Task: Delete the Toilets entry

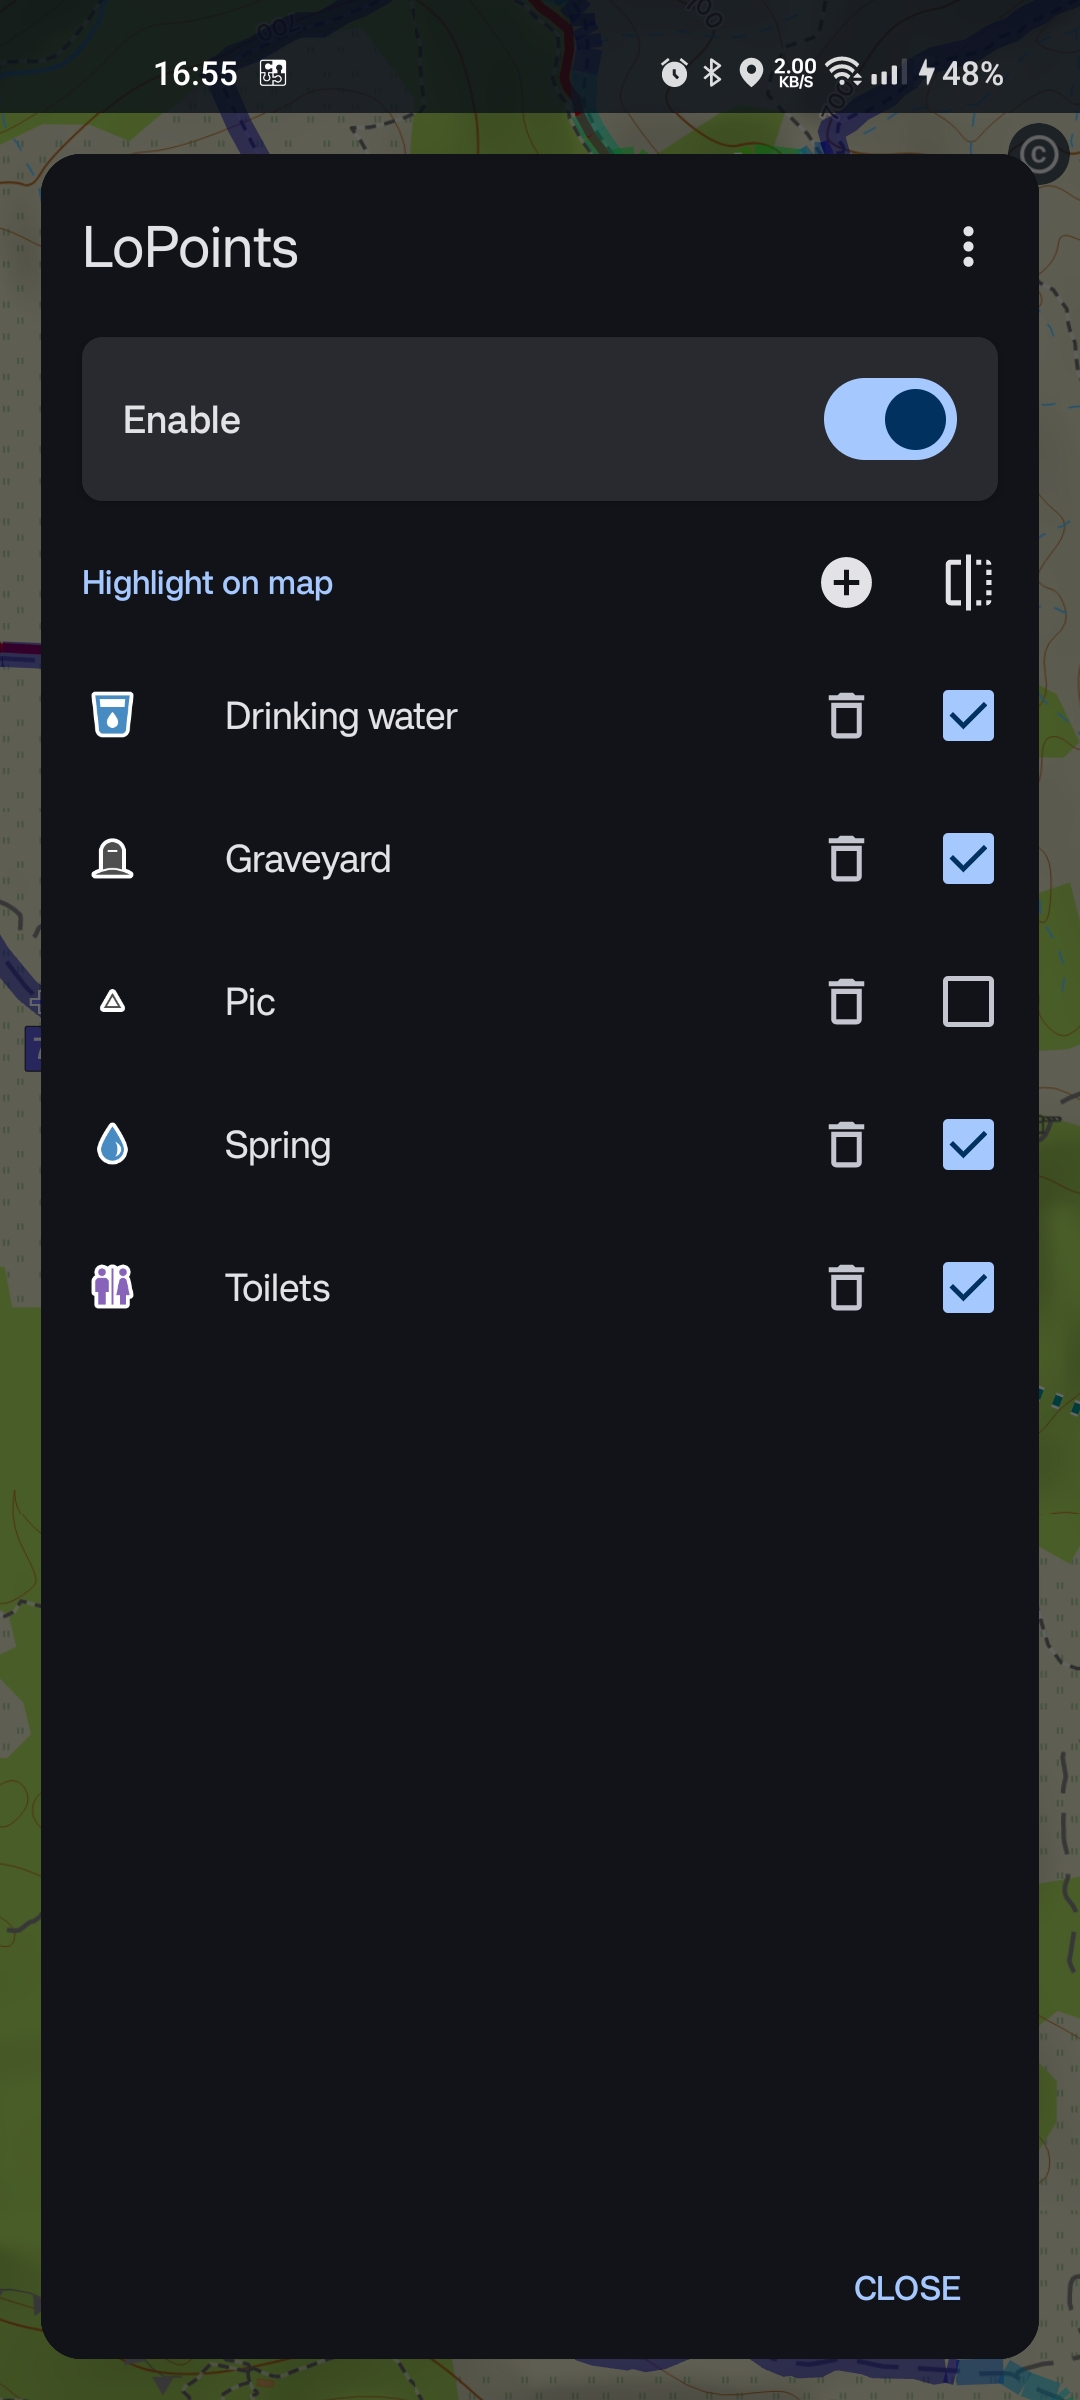Action: pyautogui.click(x=846, y=1288)
